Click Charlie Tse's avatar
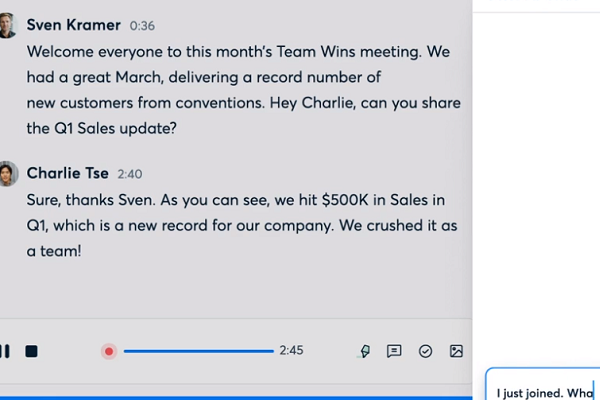This screenshot has width=600, height=400. (x=7, y=173)
